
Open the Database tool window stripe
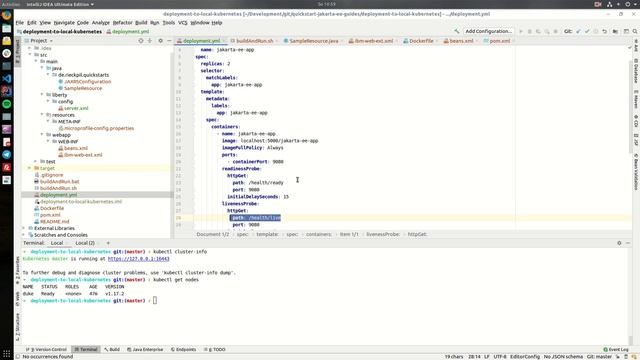click(x=636, y=71)
